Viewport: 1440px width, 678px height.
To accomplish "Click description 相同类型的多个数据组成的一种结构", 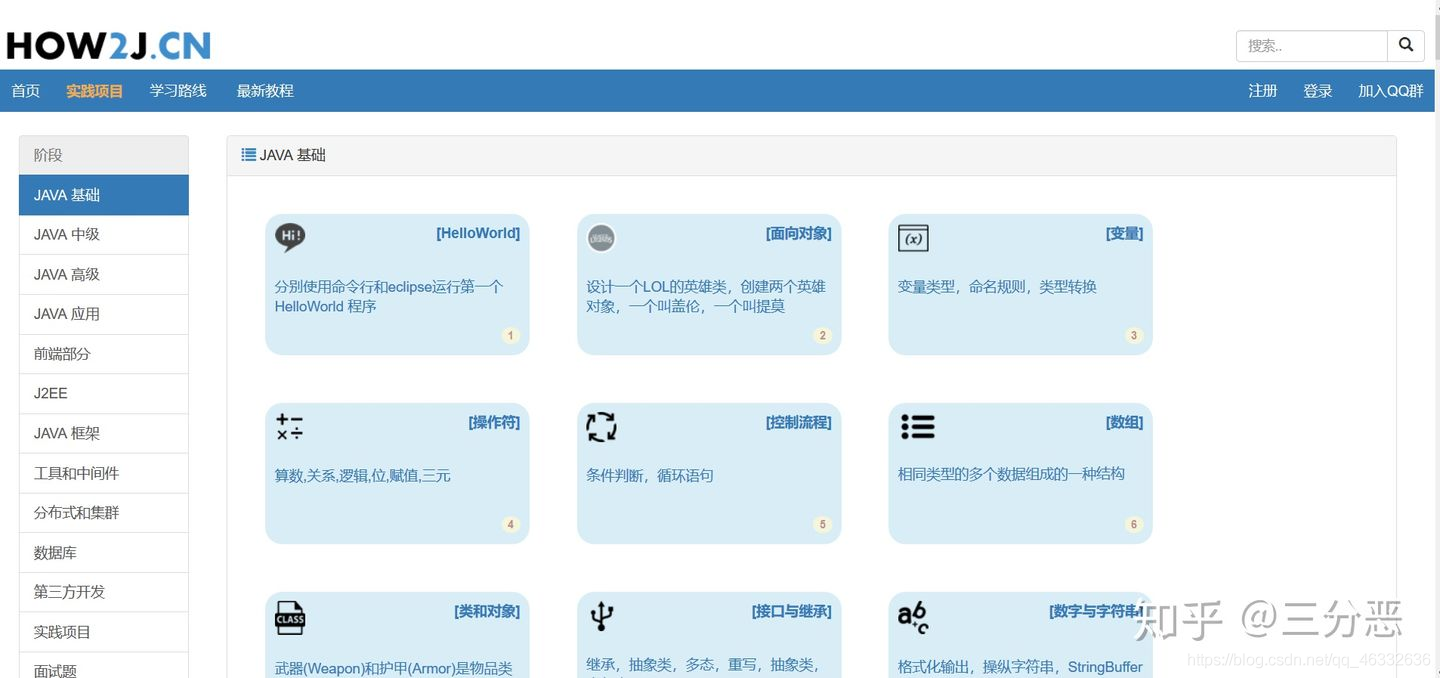I will coord(1011,474).
